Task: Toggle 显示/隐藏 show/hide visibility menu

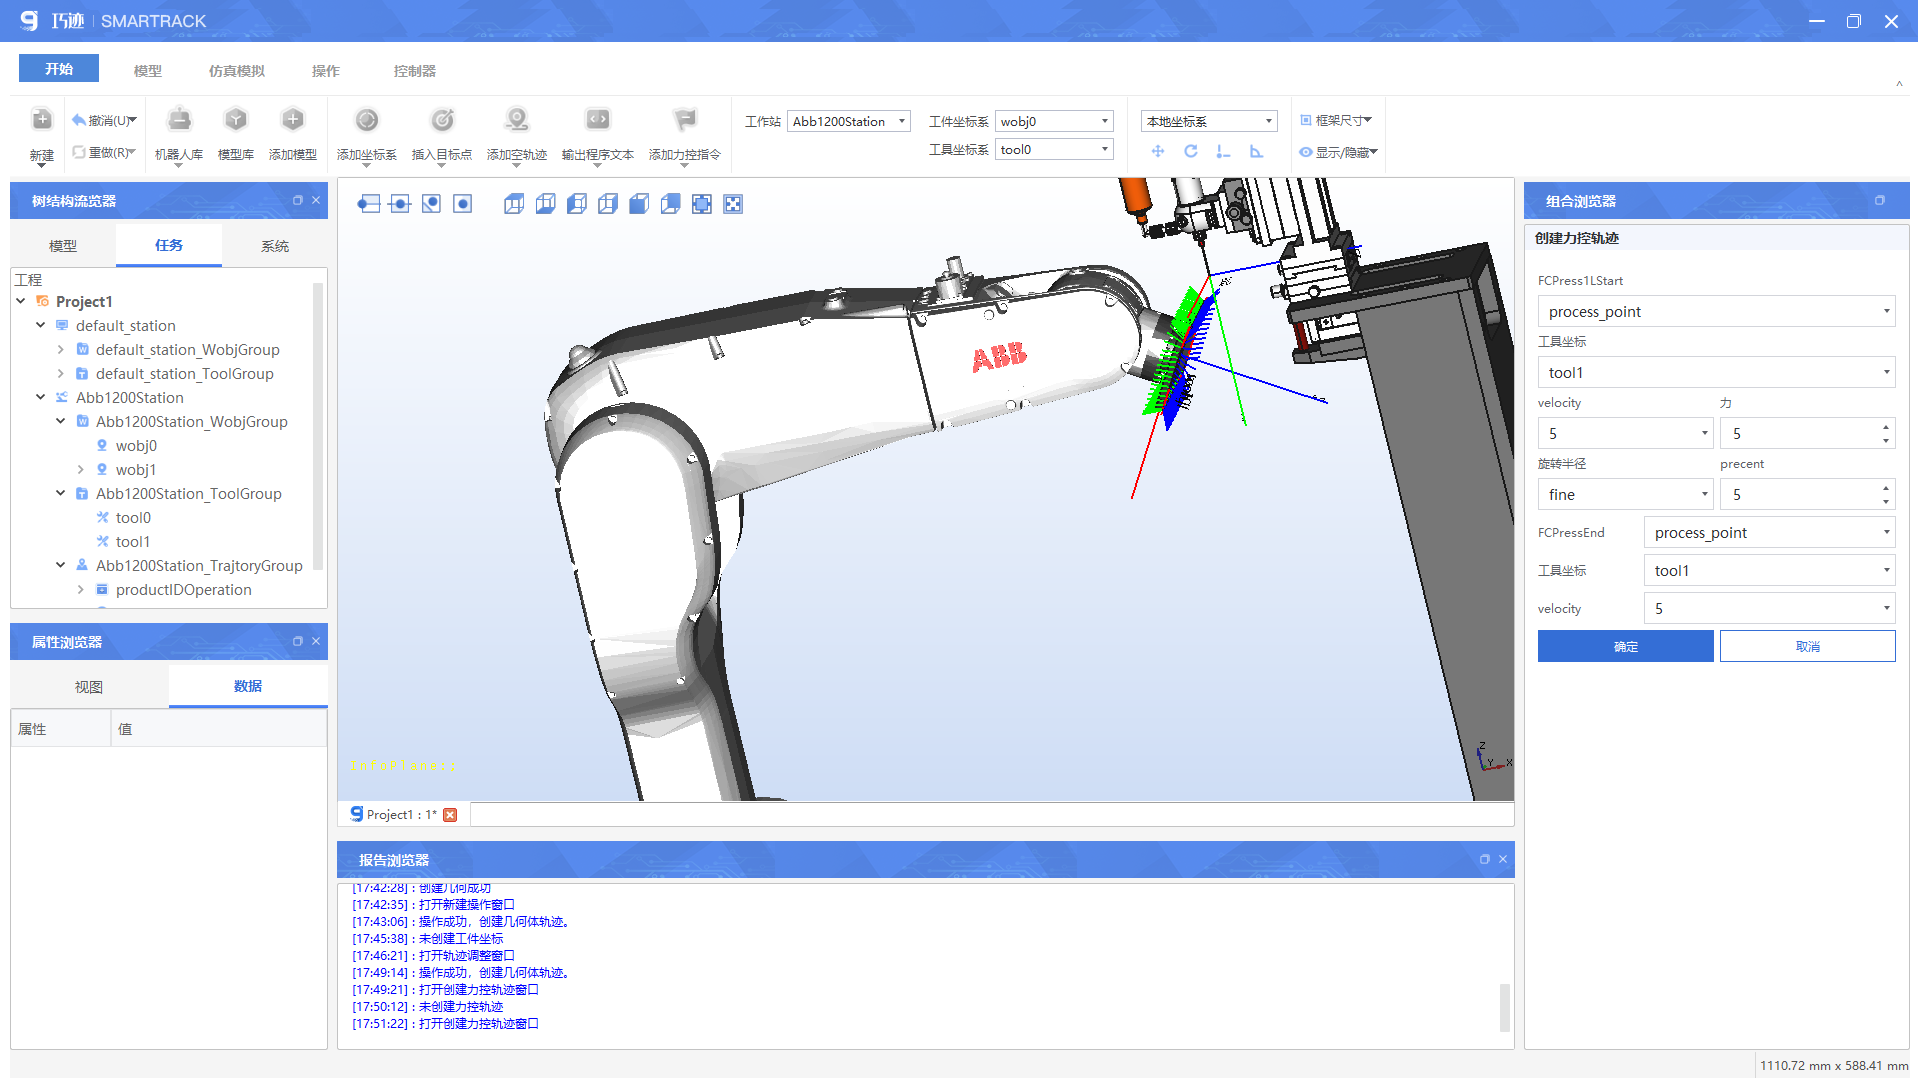Action: [x=1338, y=152]
